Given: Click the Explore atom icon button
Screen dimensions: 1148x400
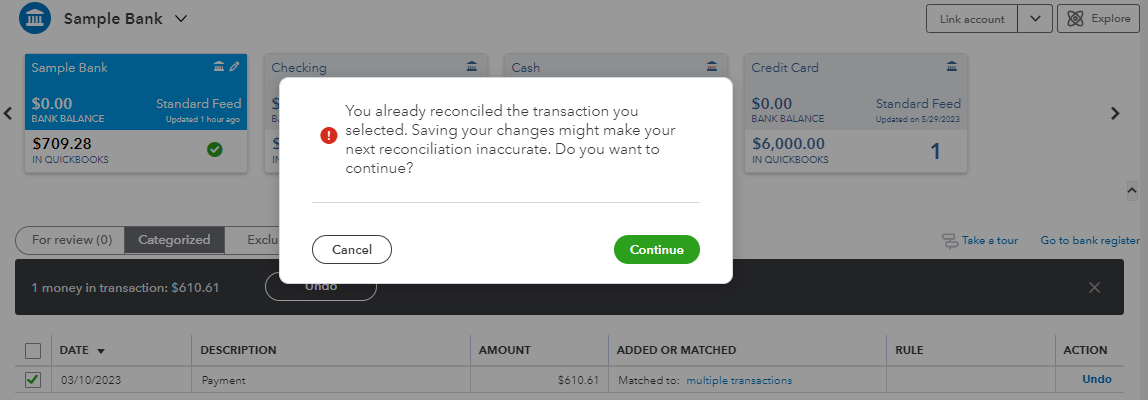Looking at the screenshot, I should [1076, 19].
